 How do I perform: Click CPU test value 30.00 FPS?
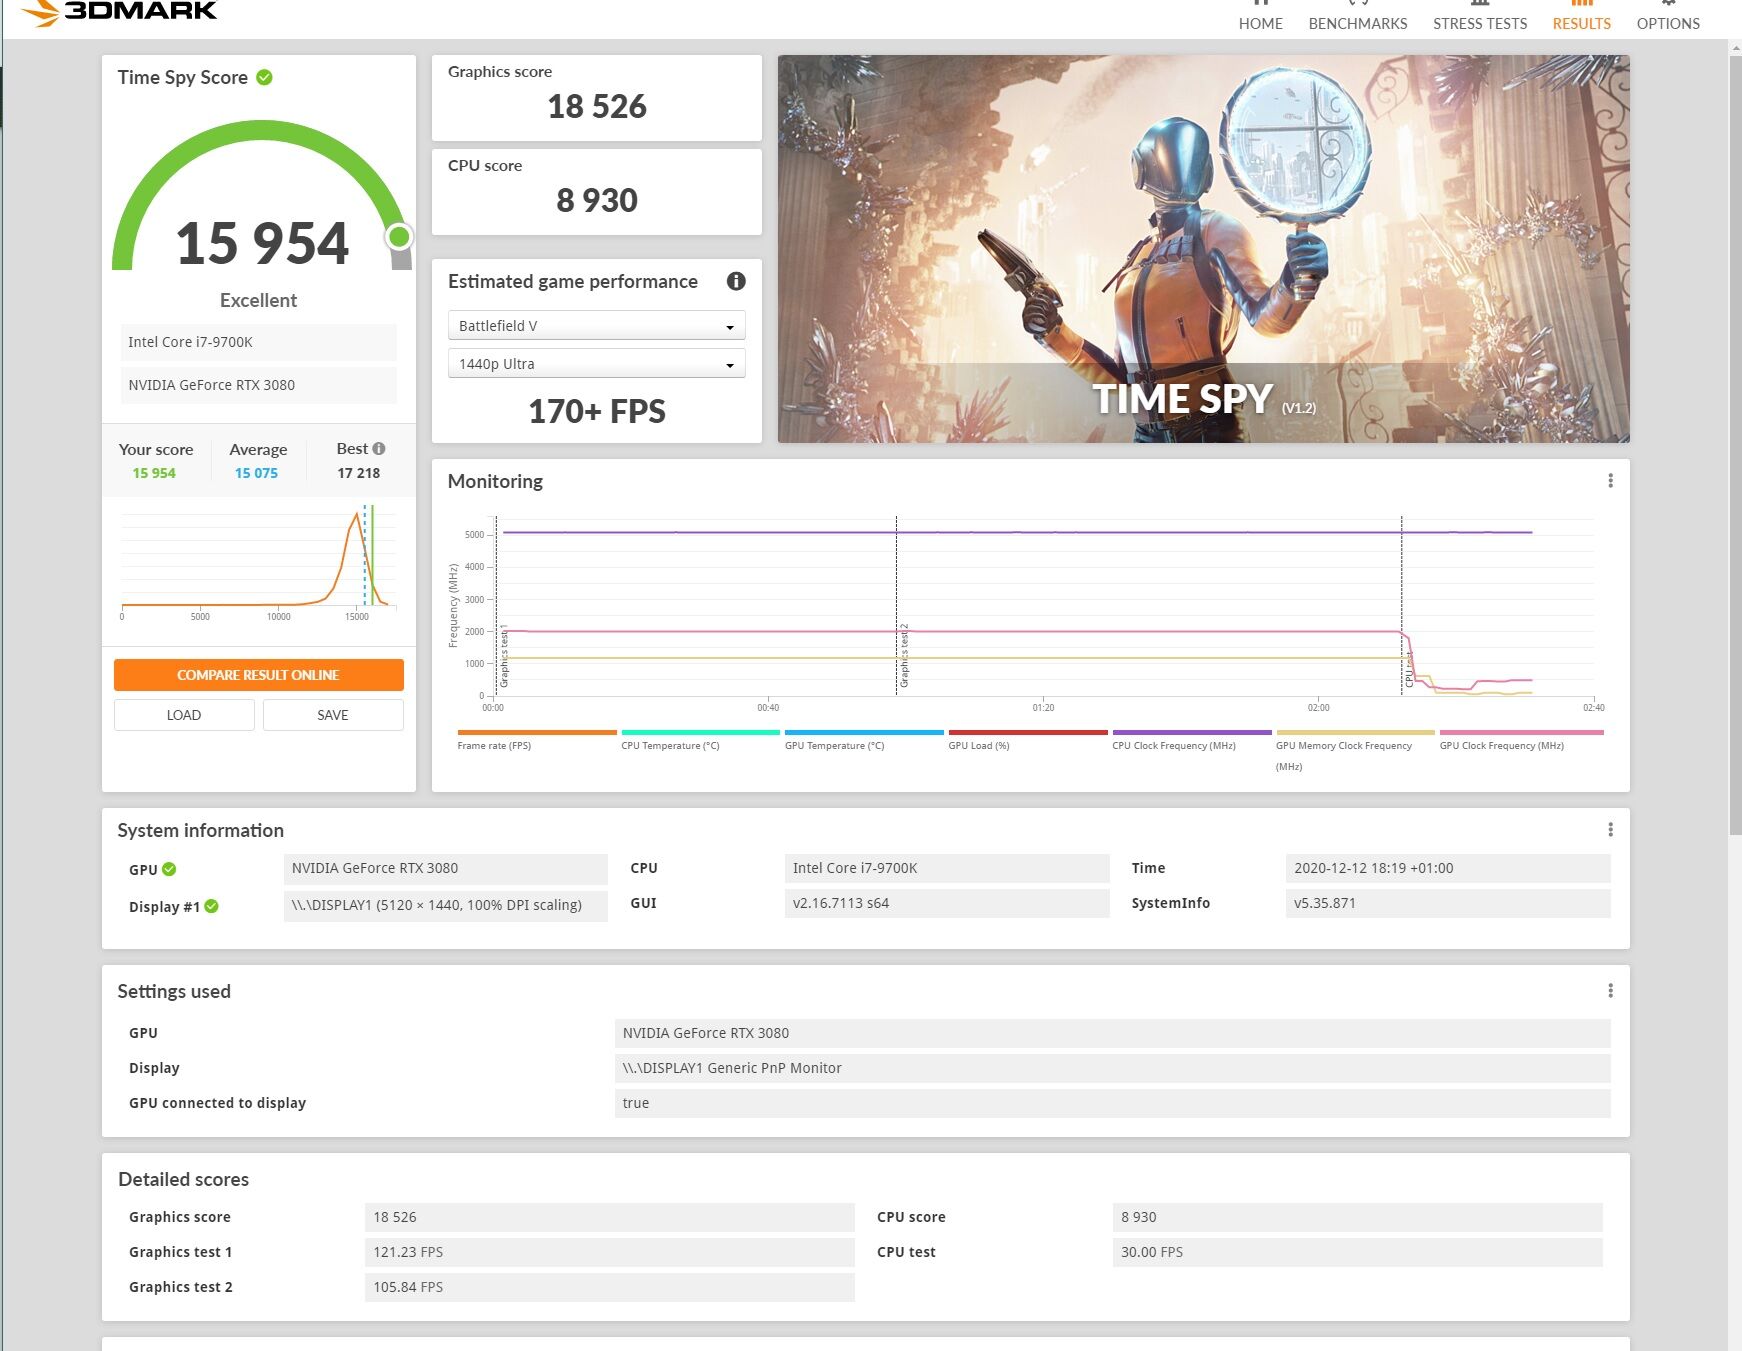pos(1358,1252)
